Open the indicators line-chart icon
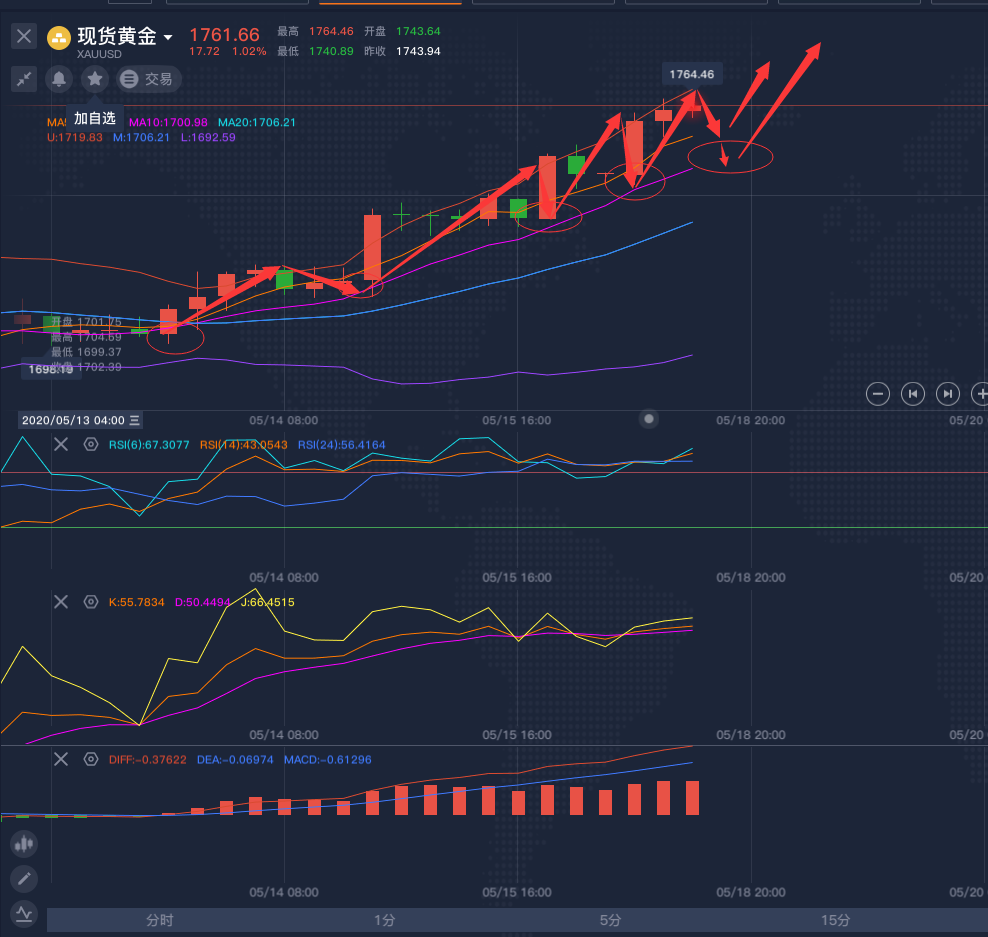 (24, 913)
